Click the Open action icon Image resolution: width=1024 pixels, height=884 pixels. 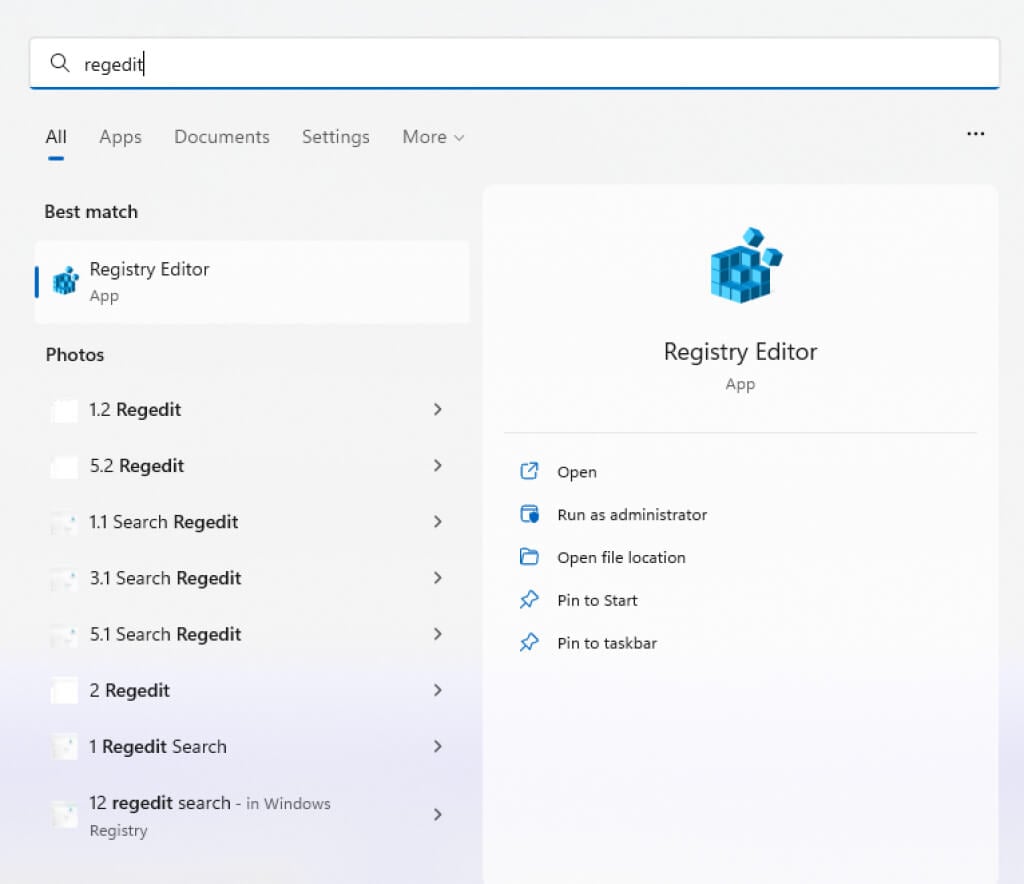point(529,471)
